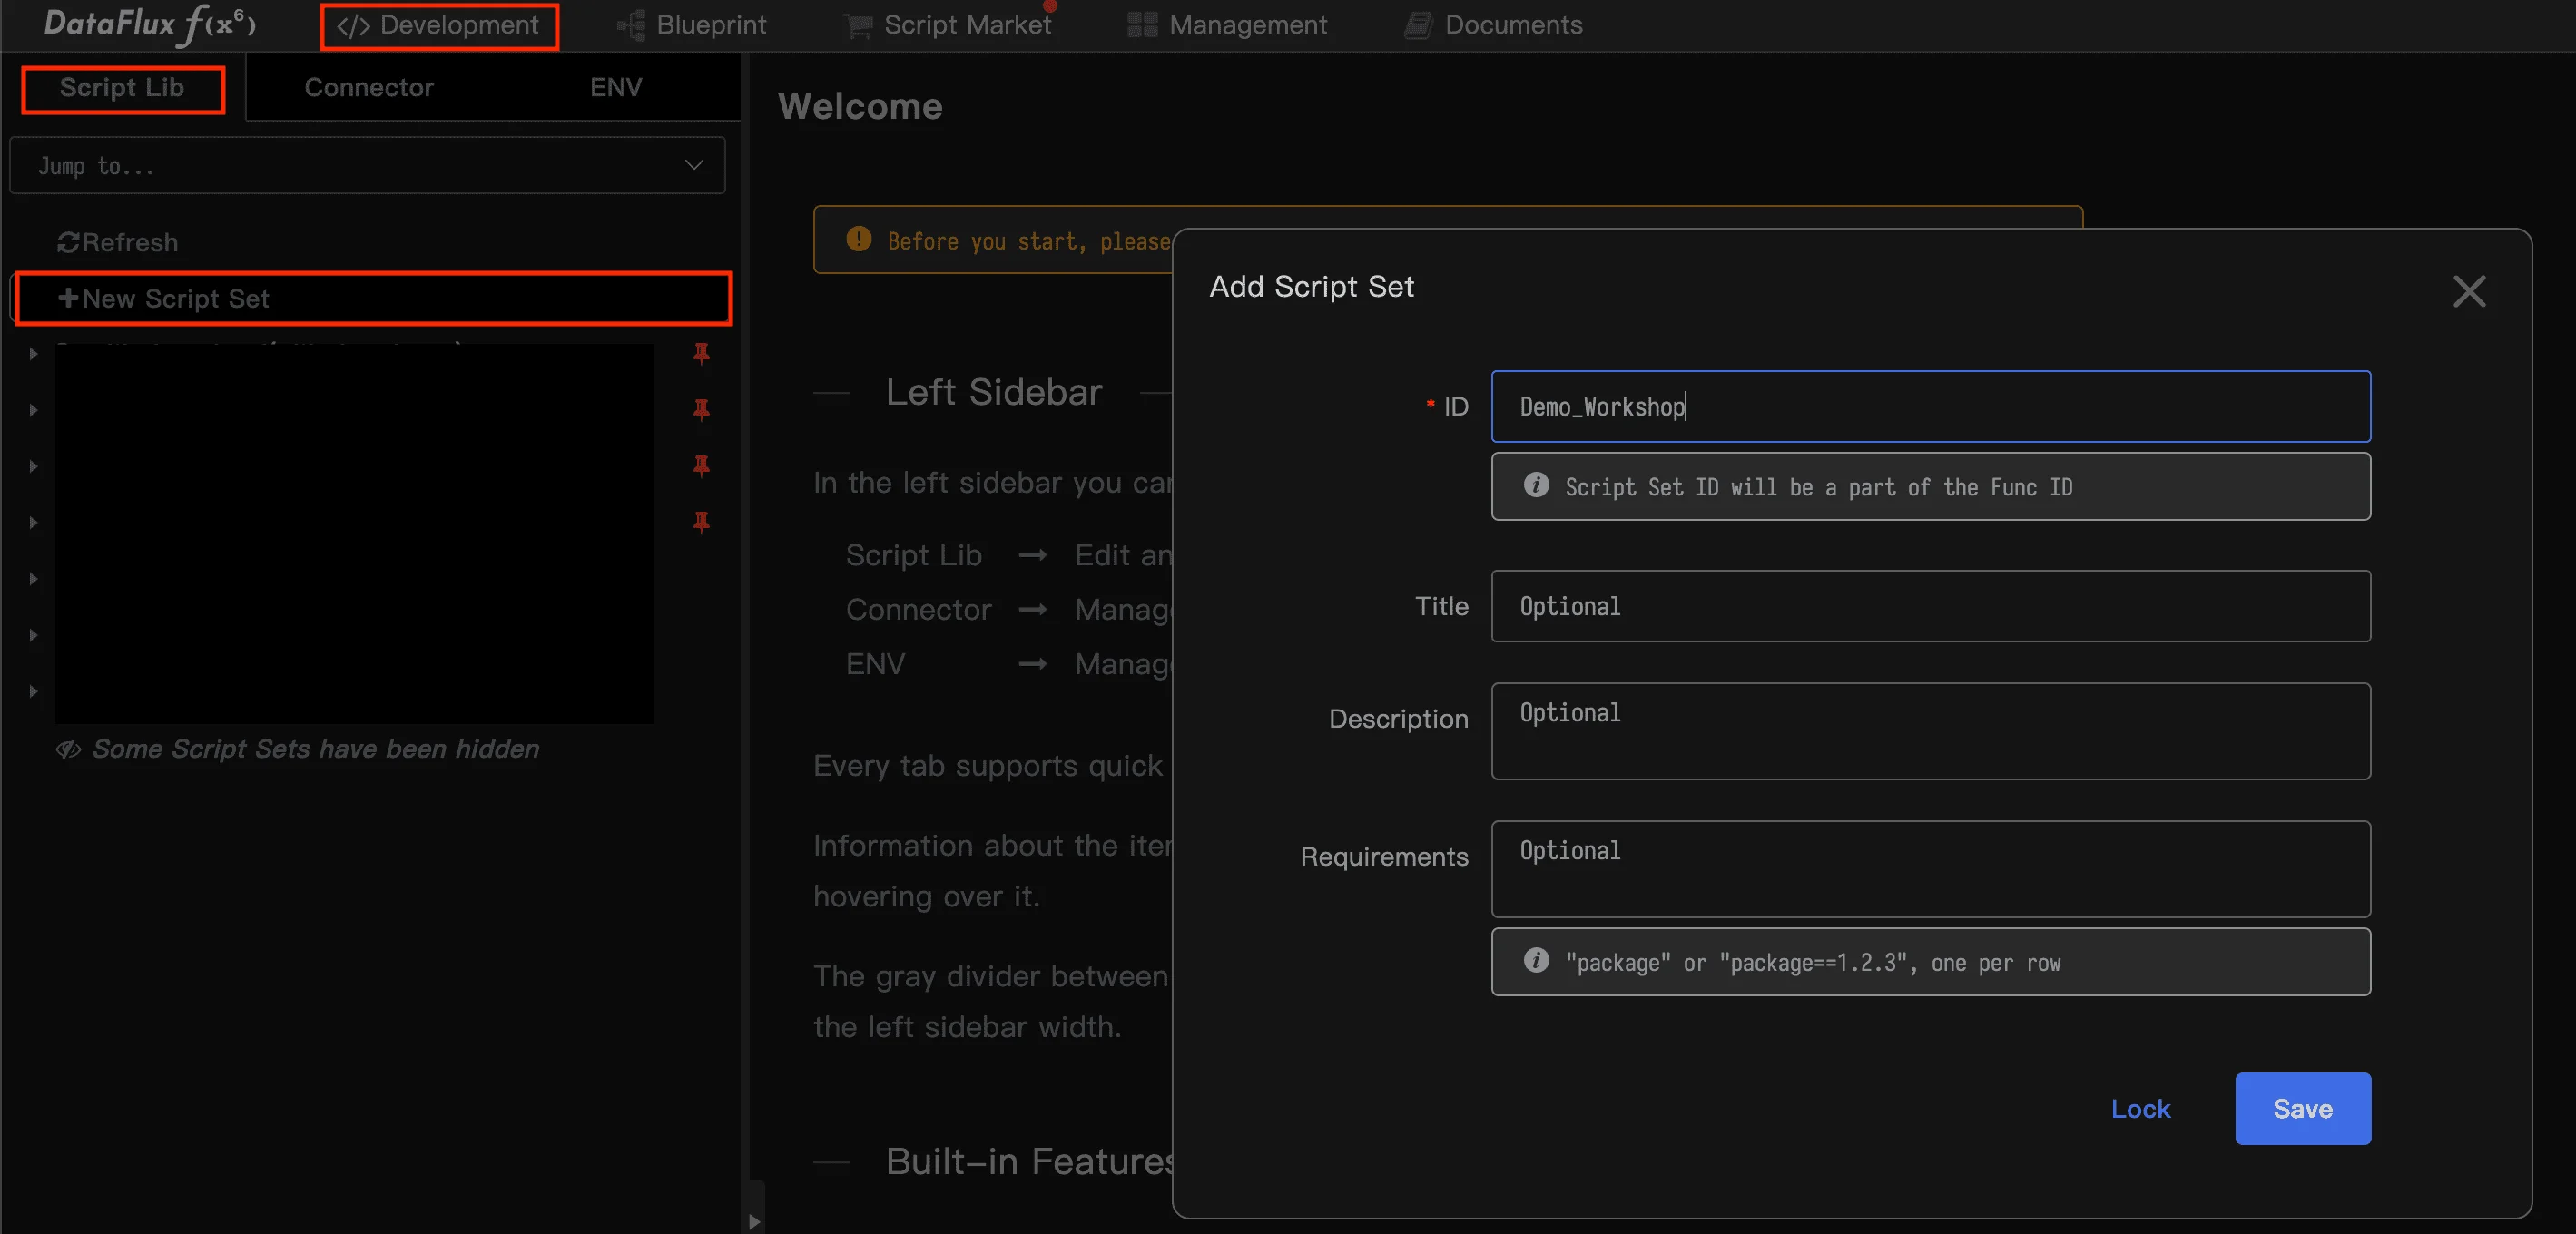The image size is (2576, 1234).
Task: Unpin the topmost pinned script set
Action: (702, 353)
